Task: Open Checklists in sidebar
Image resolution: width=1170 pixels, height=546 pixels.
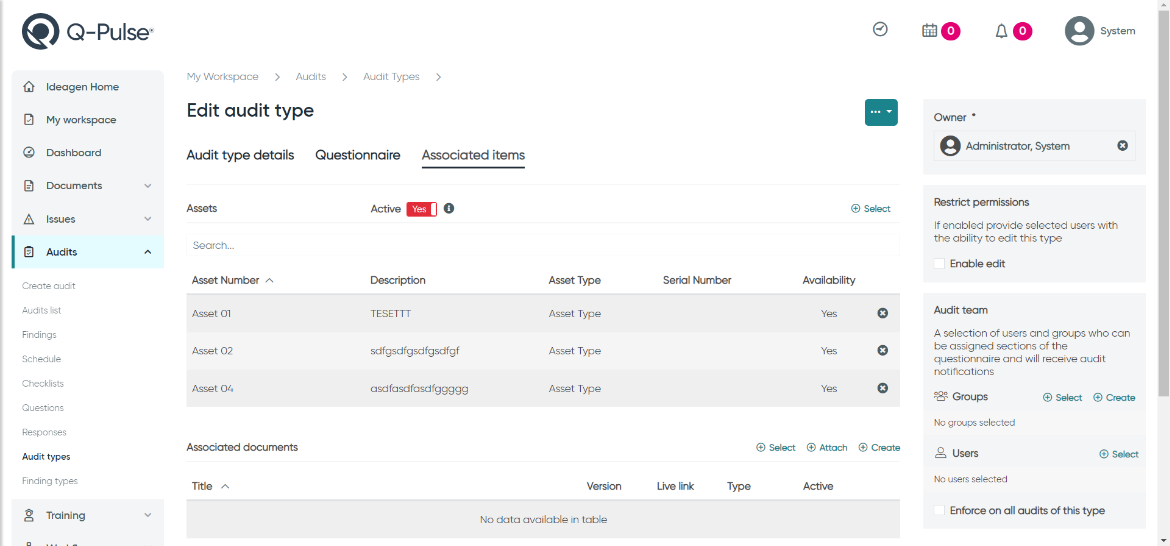Action: (x=43, y=383)
